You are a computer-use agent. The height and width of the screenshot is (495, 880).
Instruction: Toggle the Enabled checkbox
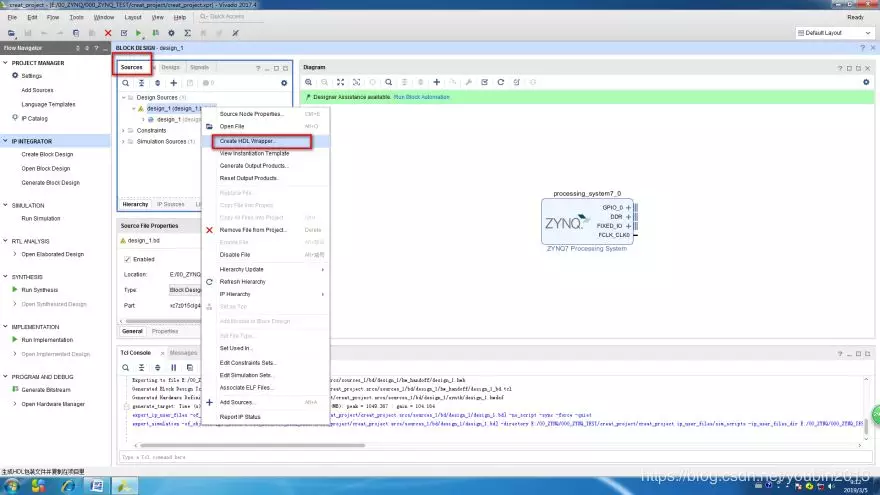point(127,259)
